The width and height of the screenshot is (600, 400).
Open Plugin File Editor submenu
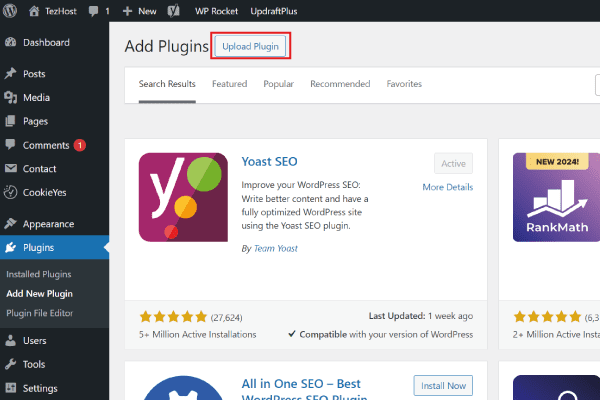[39, 313]
